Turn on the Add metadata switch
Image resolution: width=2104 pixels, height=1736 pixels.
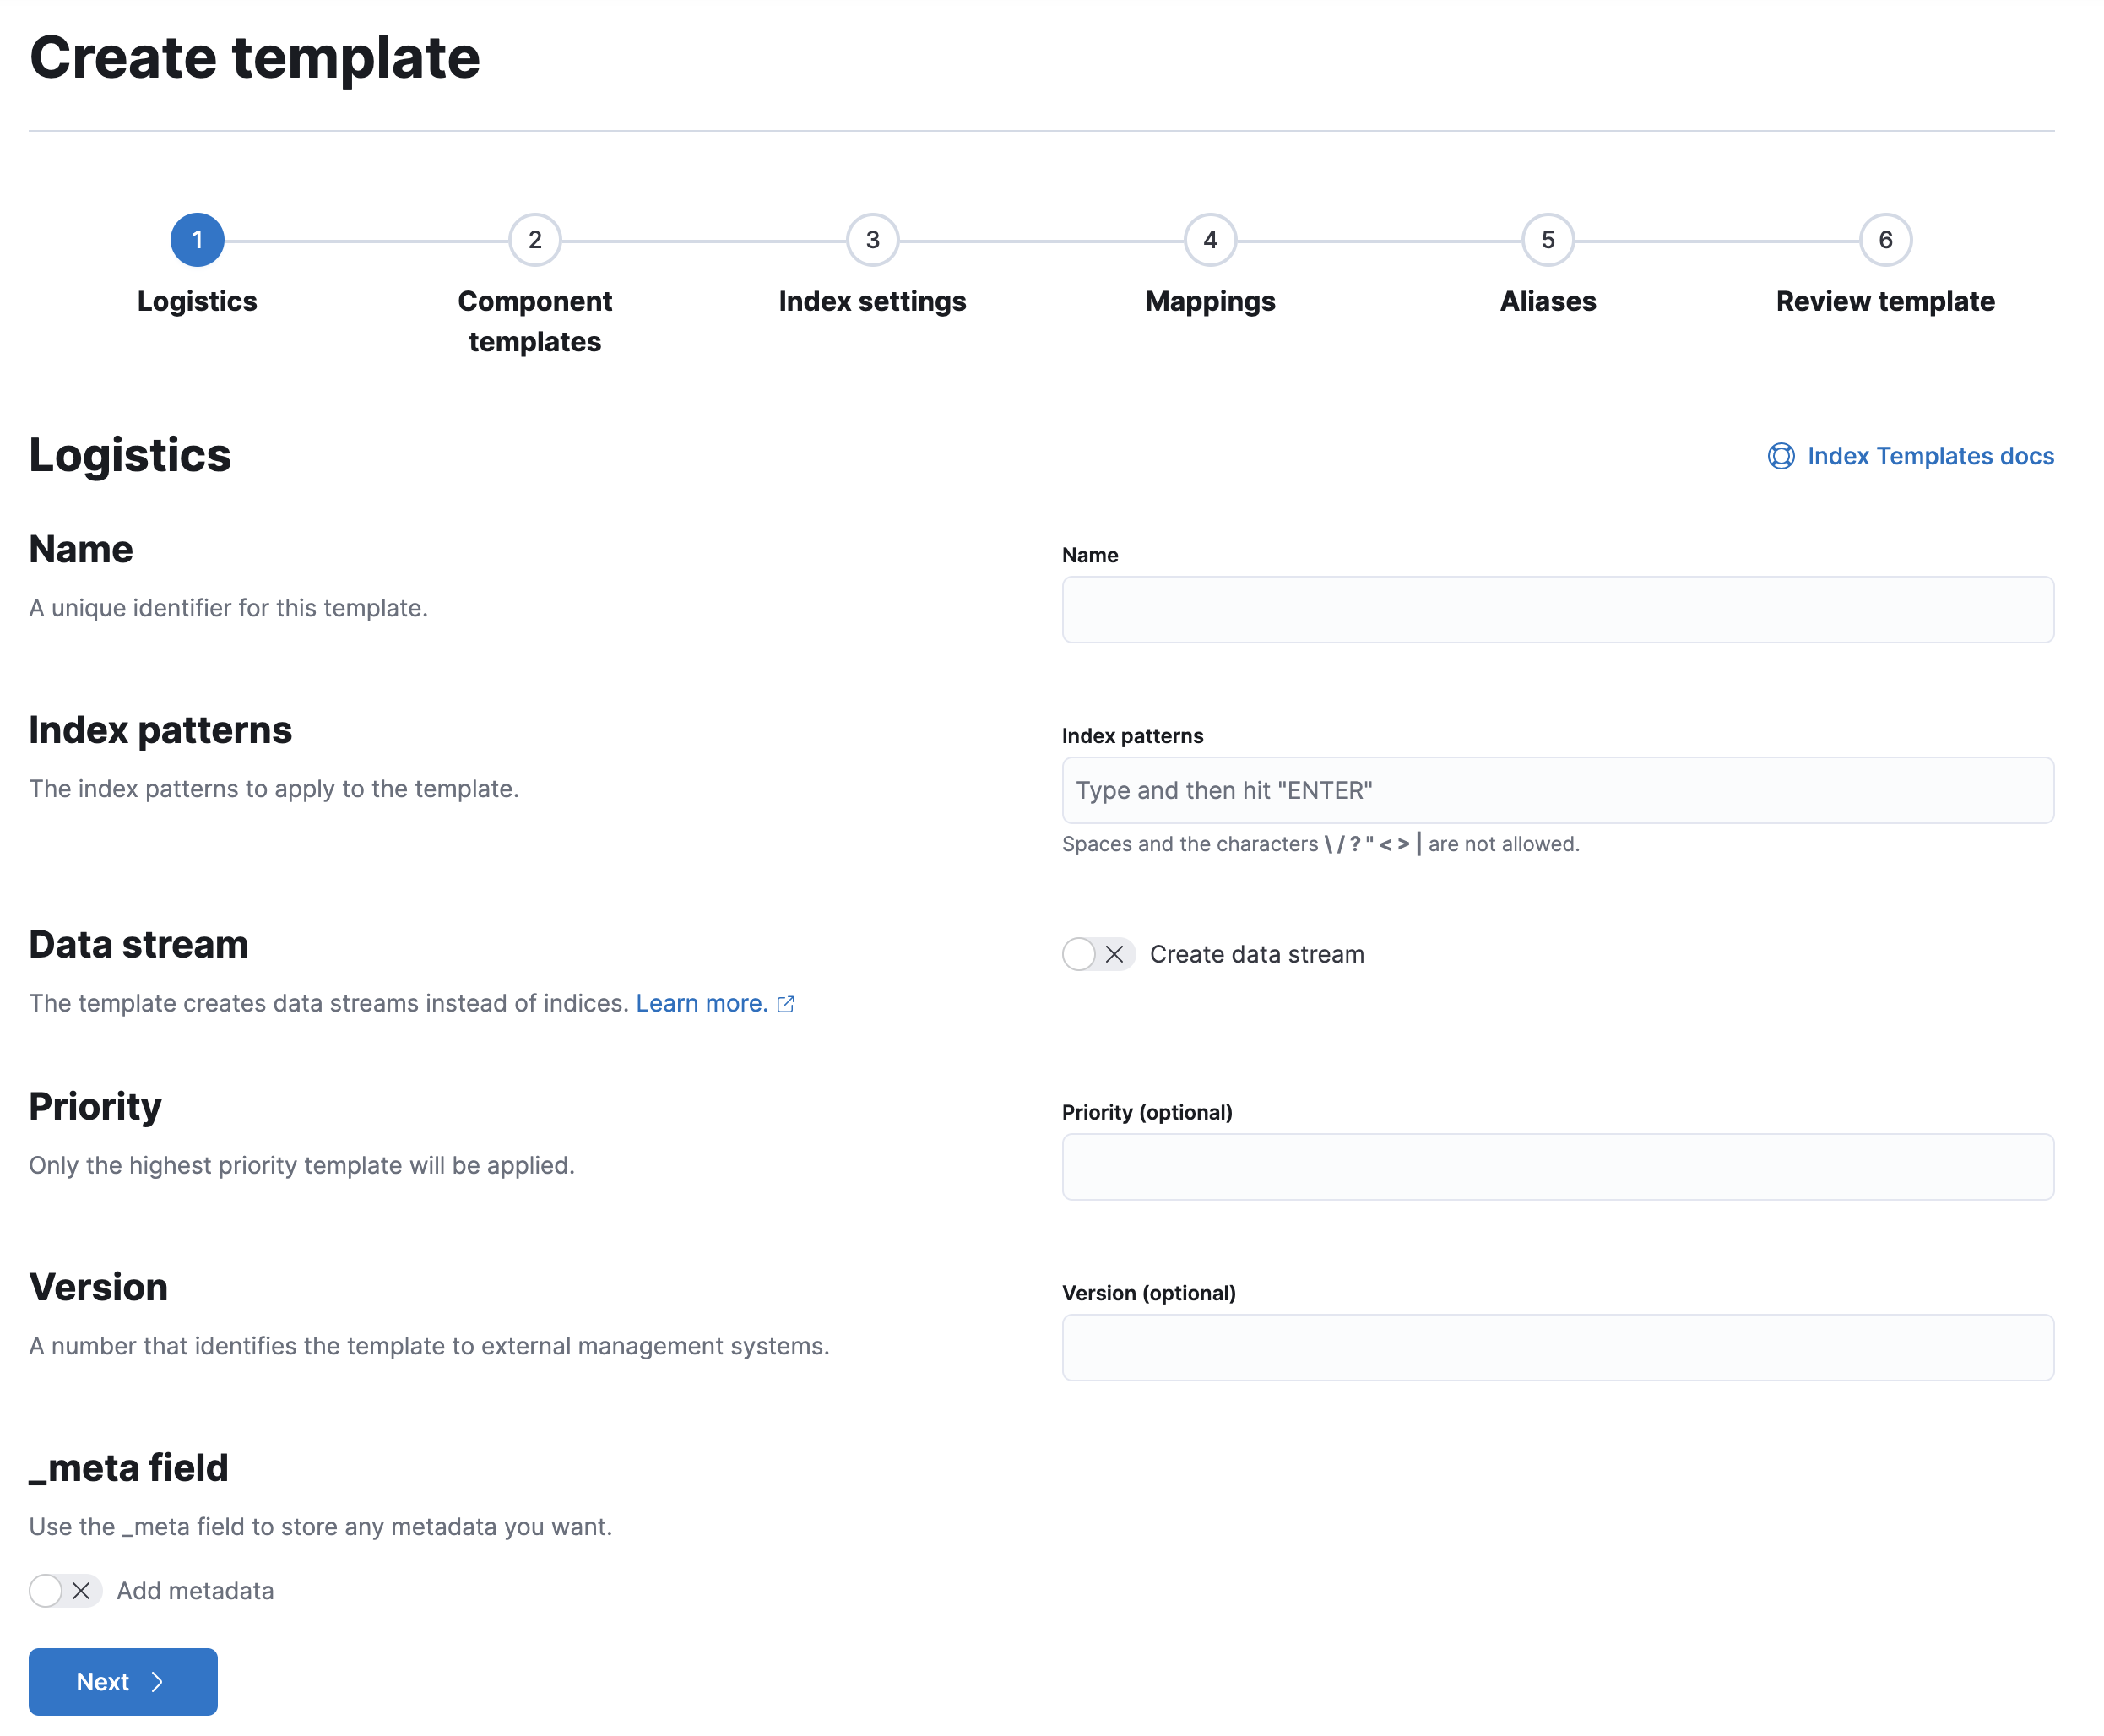(65, 1590)
